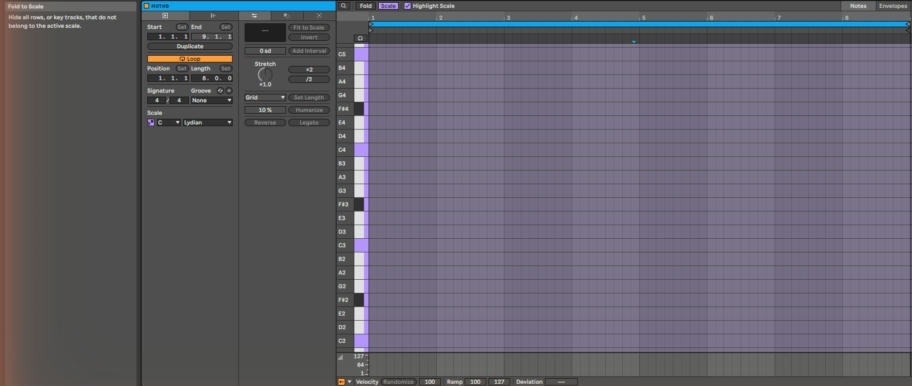Screen dimensions: 912x386
Task: Click the Deviation value field
Action: pyautogui.click(x=561, y=382)
